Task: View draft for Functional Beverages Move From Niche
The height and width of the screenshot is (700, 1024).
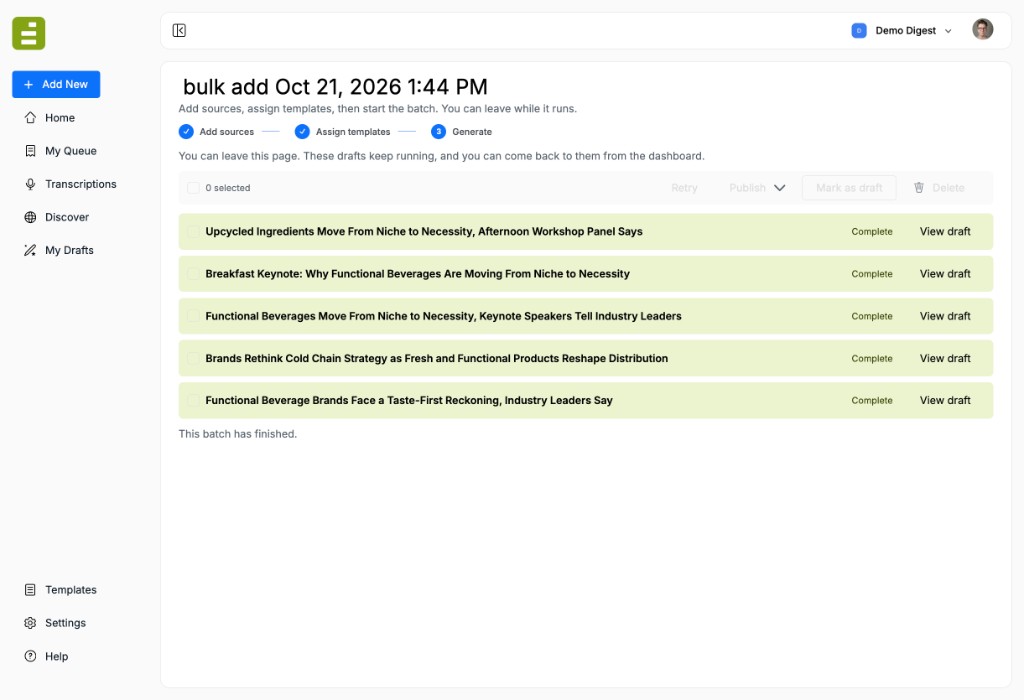Action: (945, 316)
